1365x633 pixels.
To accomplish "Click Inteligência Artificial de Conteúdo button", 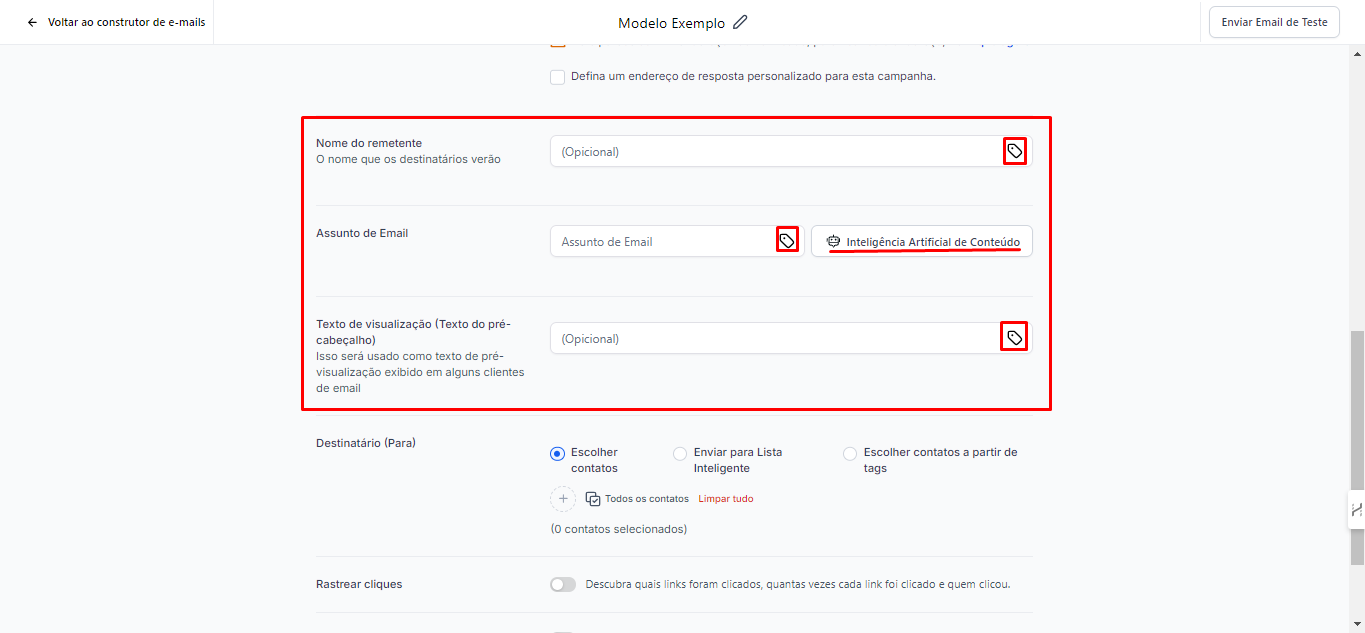I will tap(921, 241).
